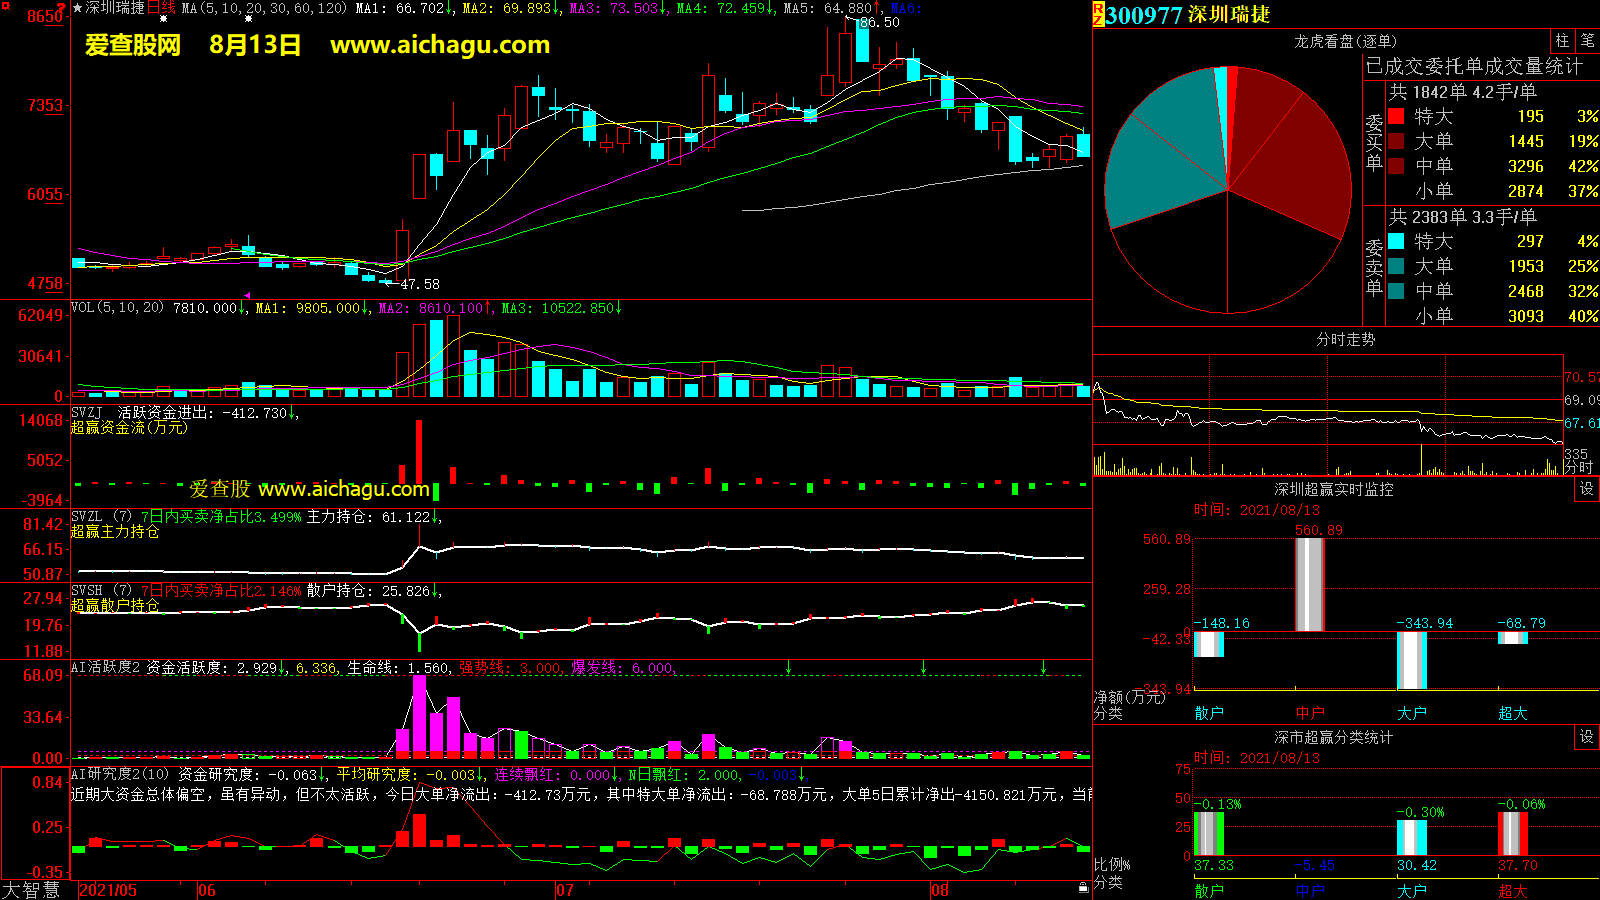Click the MA(5,10,20,30,60,120) indicator parameters
Screen dimensions: 1600x900
(x=265, y=8)
